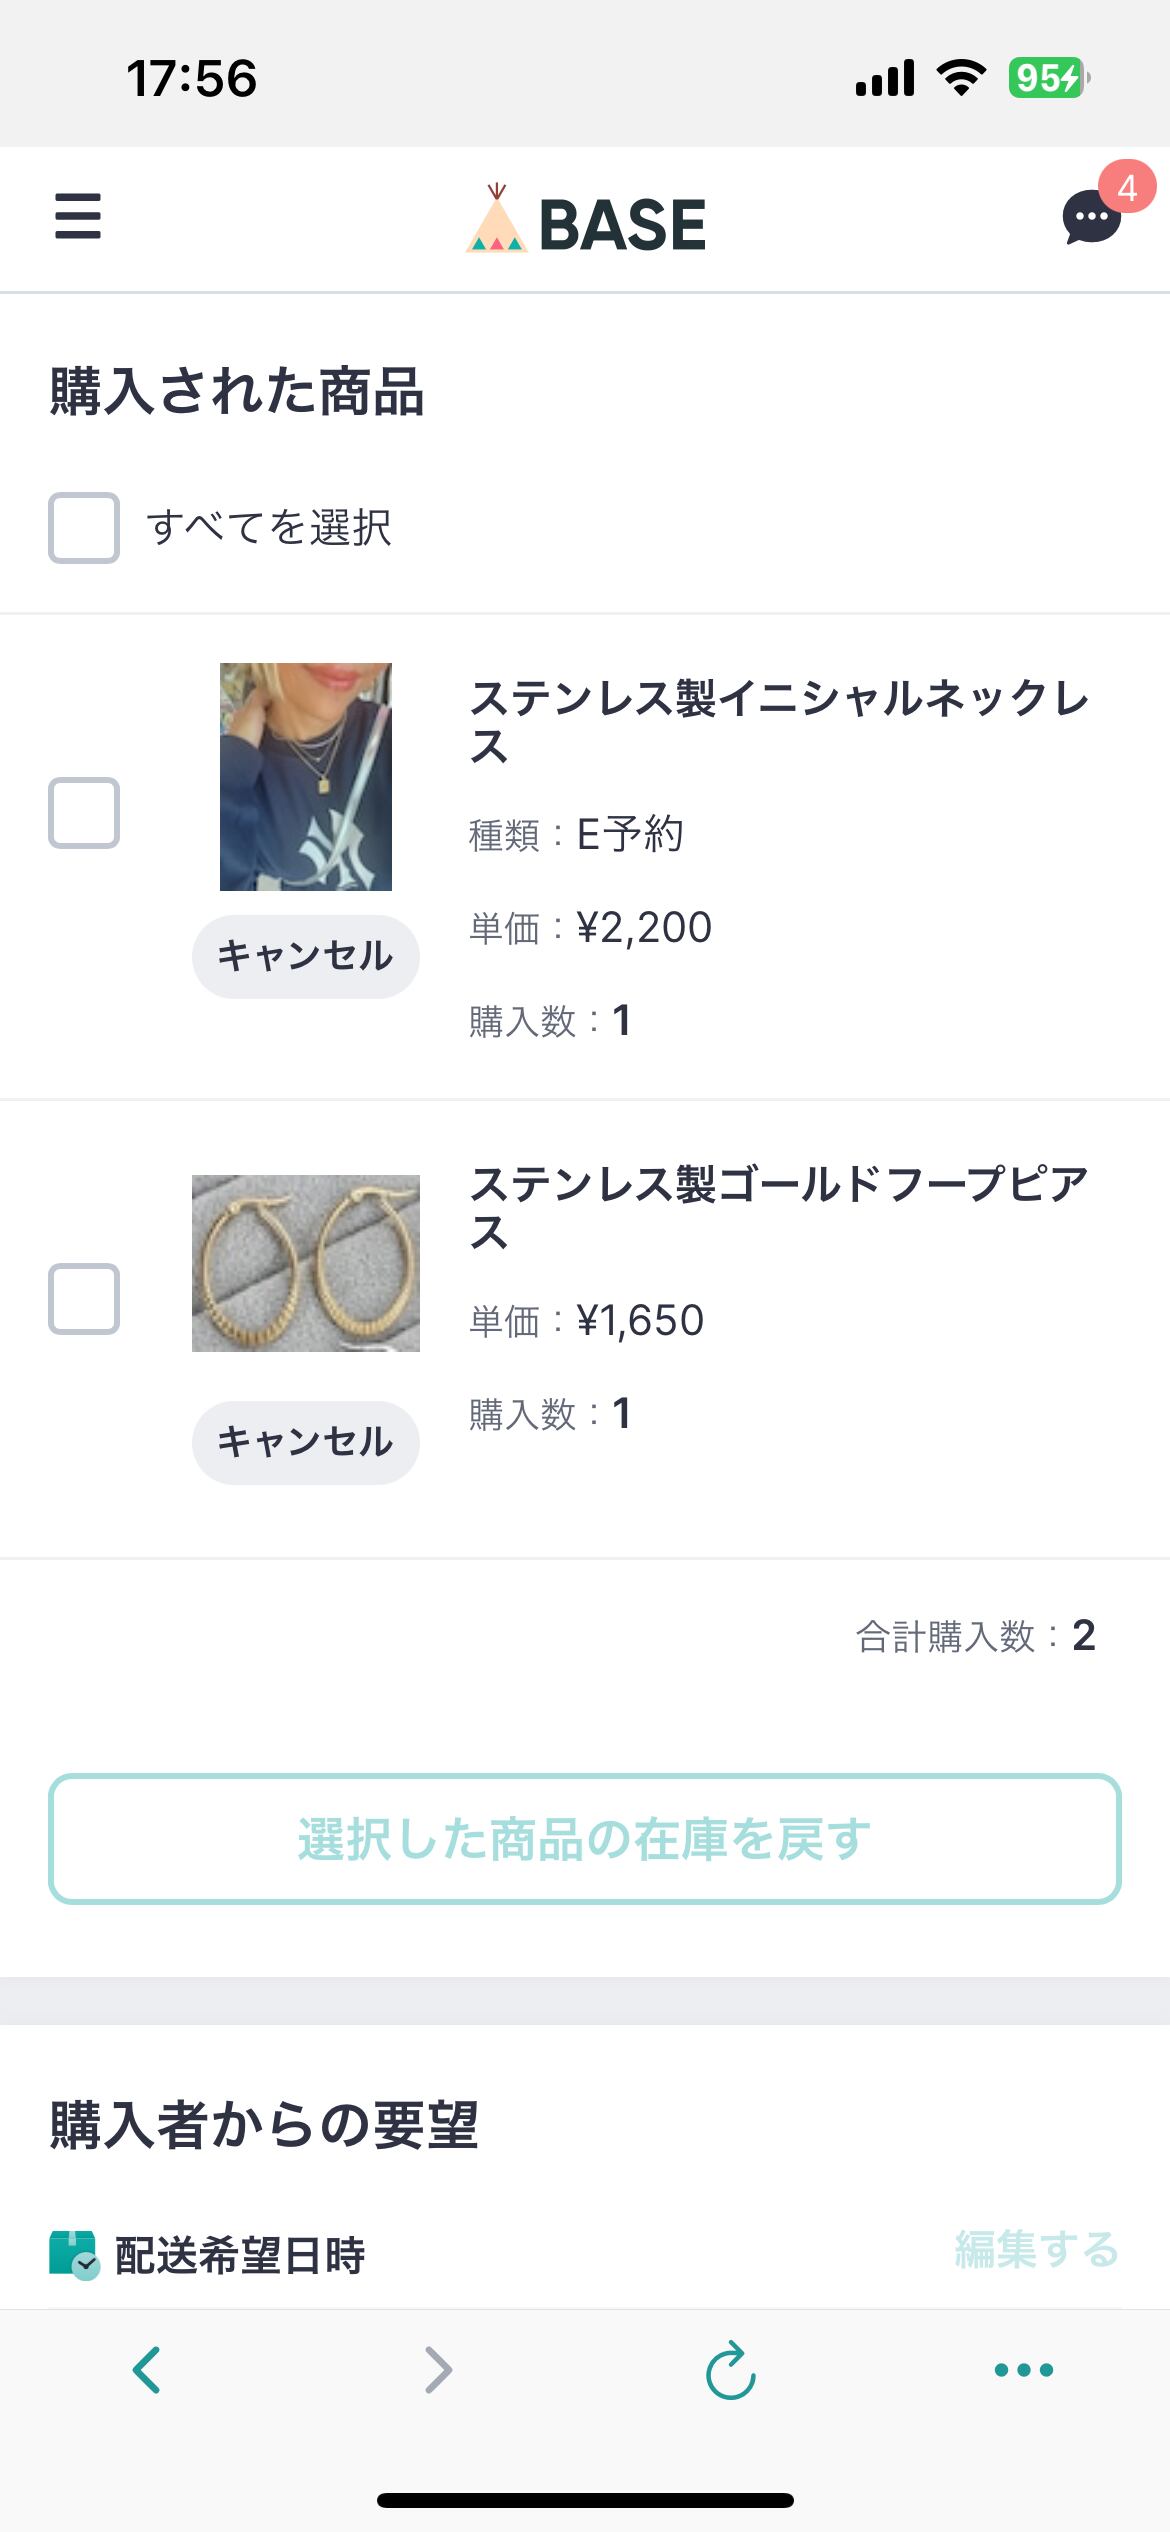The height and width of the screenshot is (2532, 1170).
Task: Reload the page with refresh icon
Action: (x=730, y=2370)
